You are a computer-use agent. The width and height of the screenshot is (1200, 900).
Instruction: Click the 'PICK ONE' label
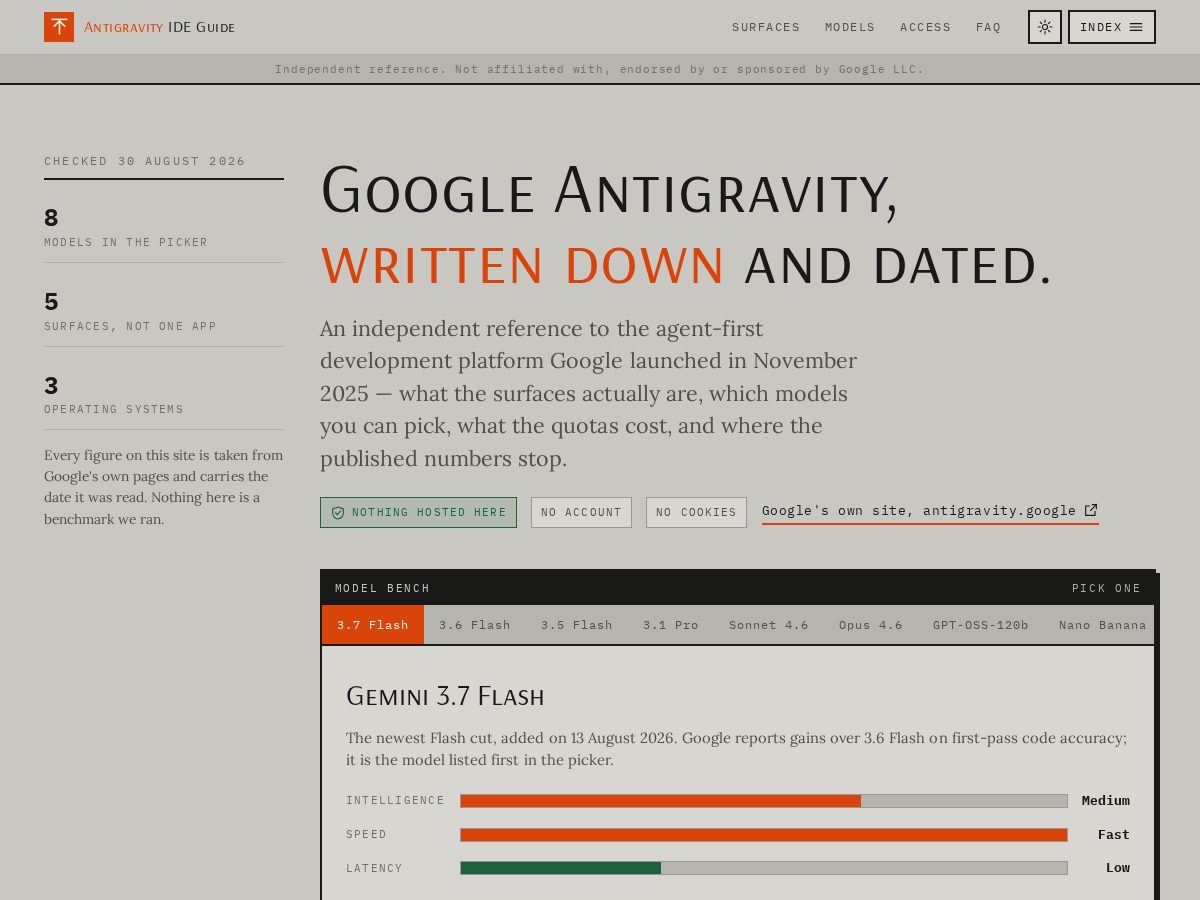coord(1106,588)
